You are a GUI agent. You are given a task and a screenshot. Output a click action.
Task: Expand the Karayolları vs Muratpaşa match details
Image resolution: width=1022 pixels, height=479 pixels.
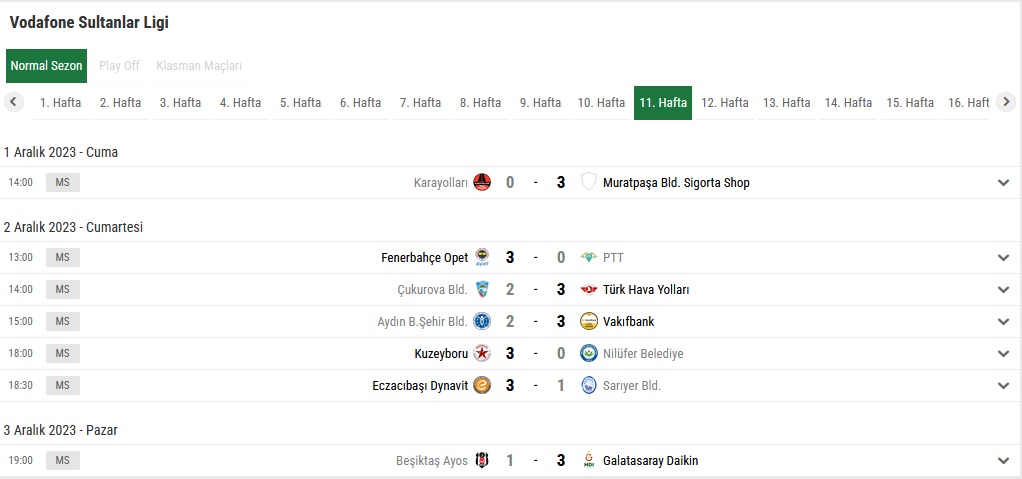[x=1003, y=182]
